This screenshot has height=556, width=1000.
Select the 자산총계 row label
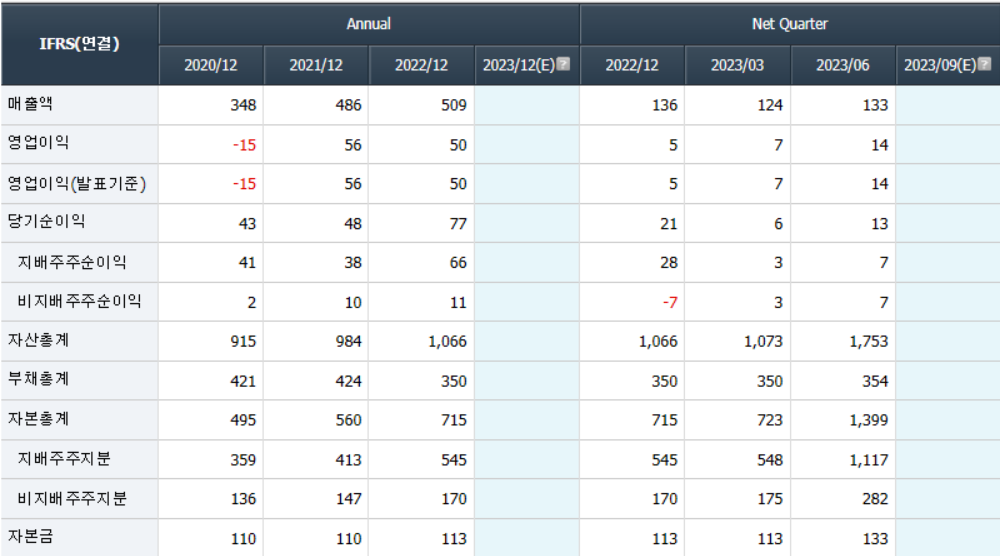point(38,340)
